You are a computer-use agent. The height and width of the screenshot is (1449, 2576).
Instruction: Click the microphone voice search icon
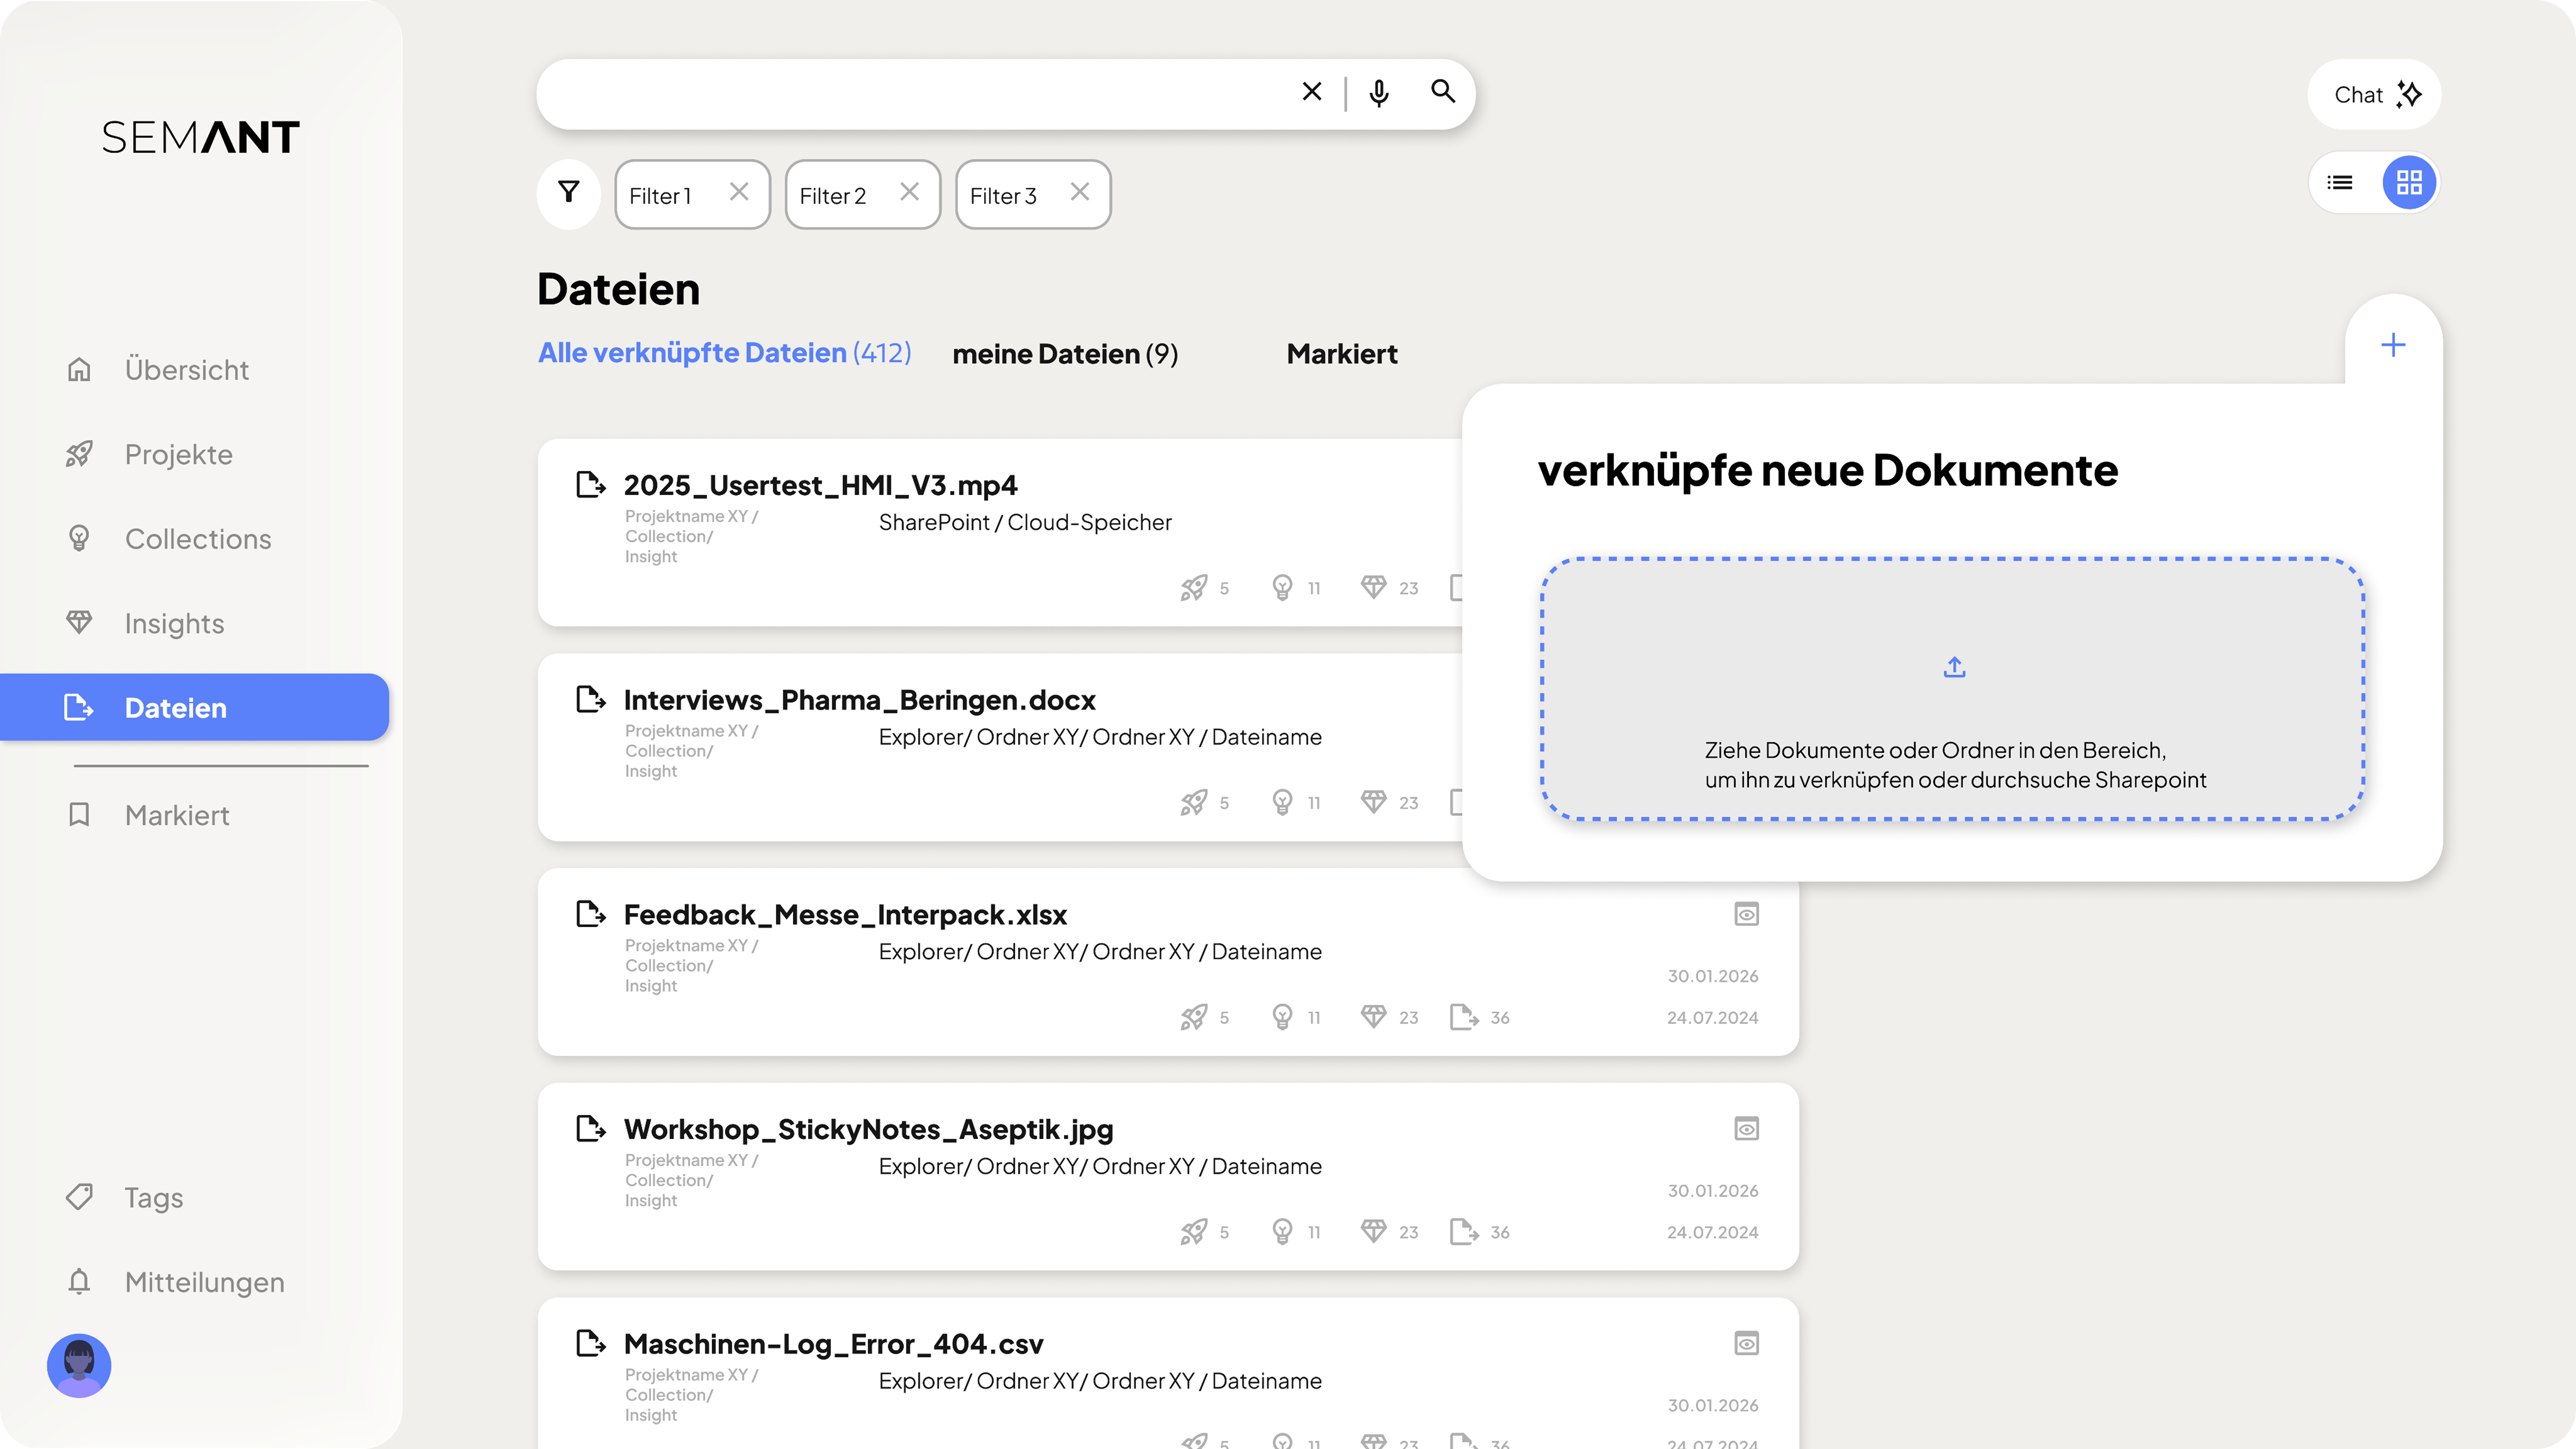coord(1379,93)
